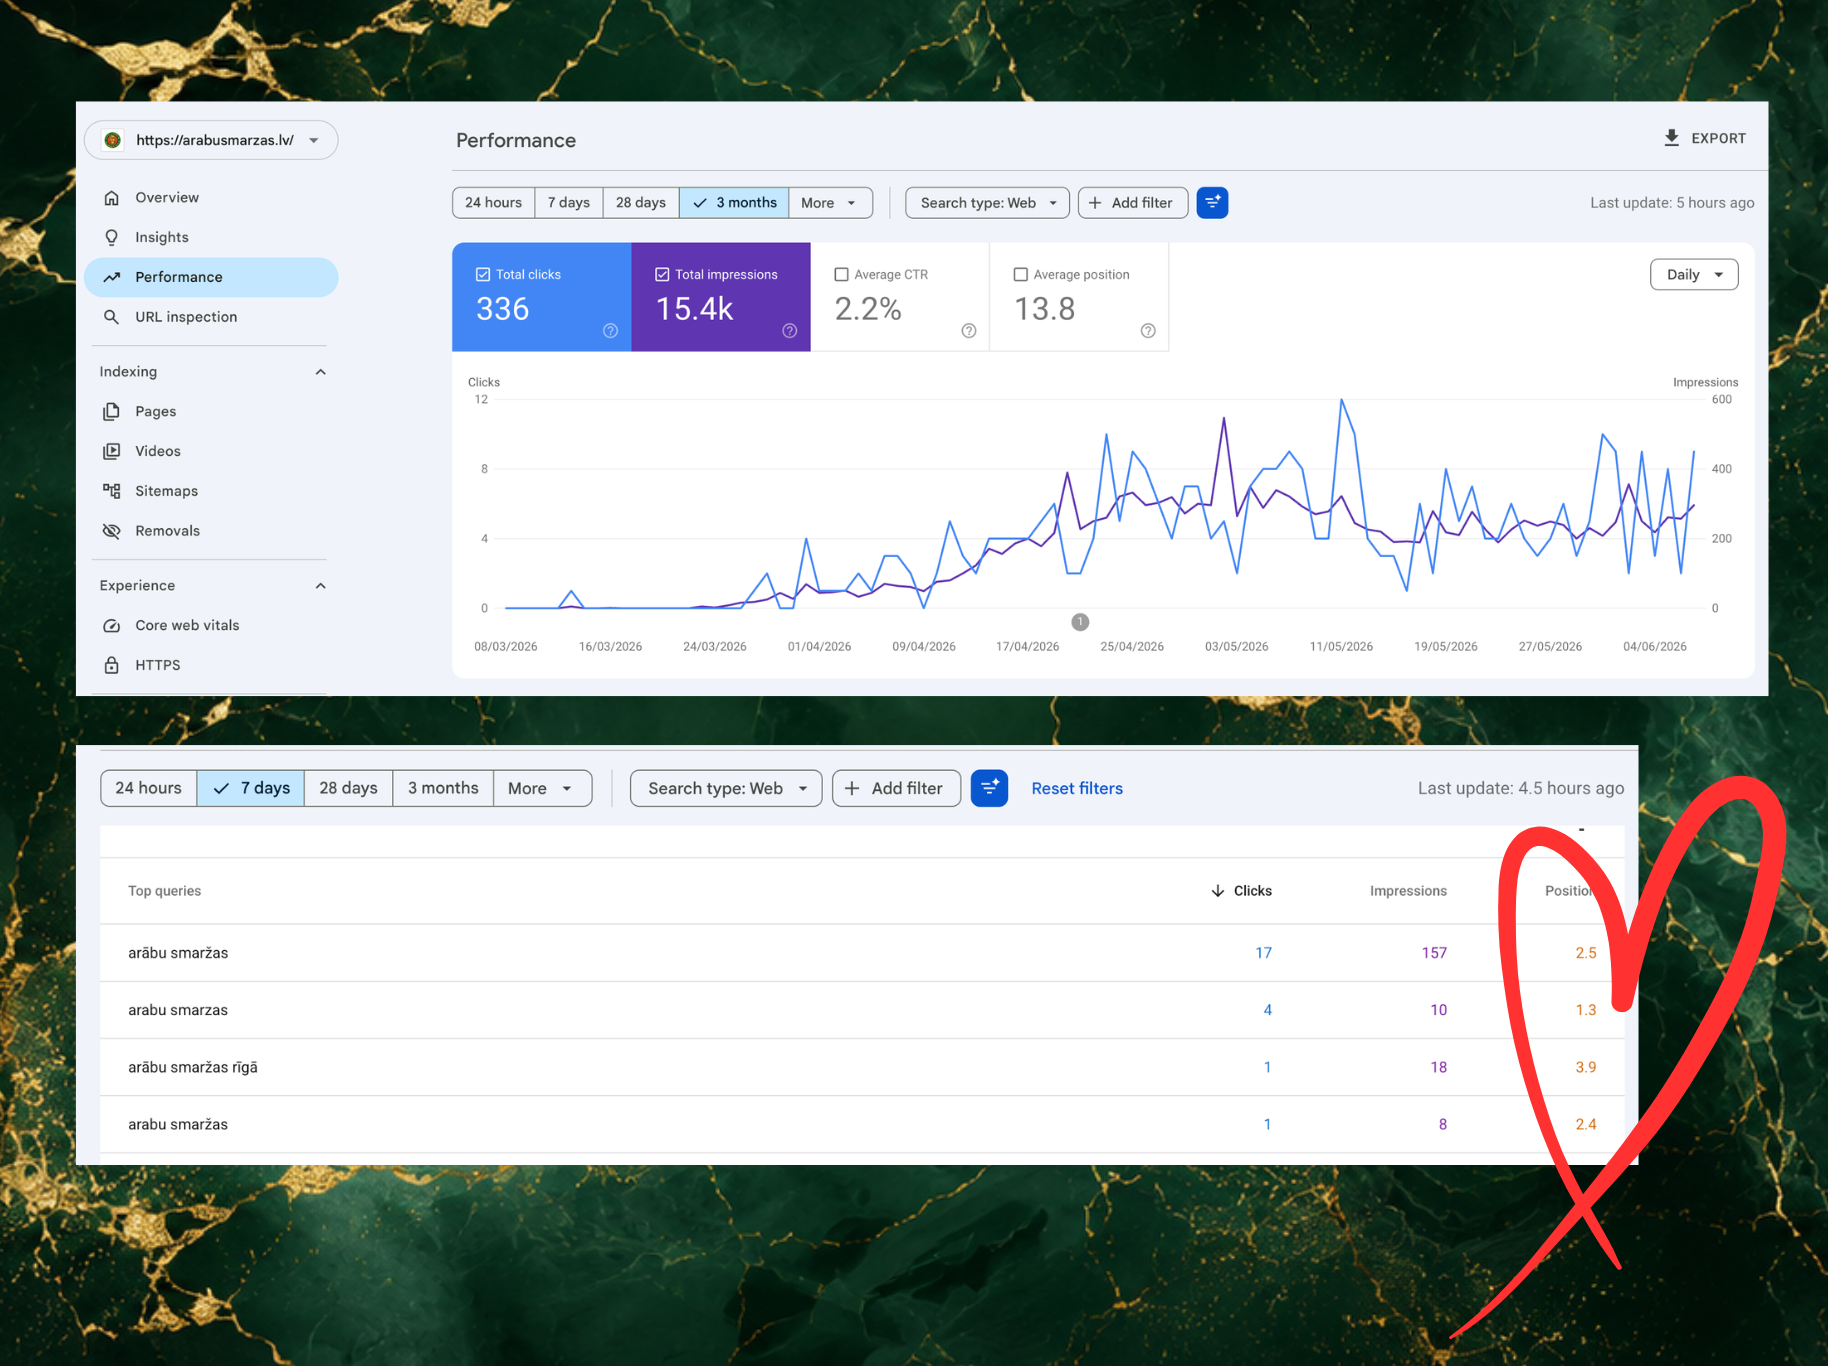Open the Sitemaps icon in Indexing

(112, 491)
